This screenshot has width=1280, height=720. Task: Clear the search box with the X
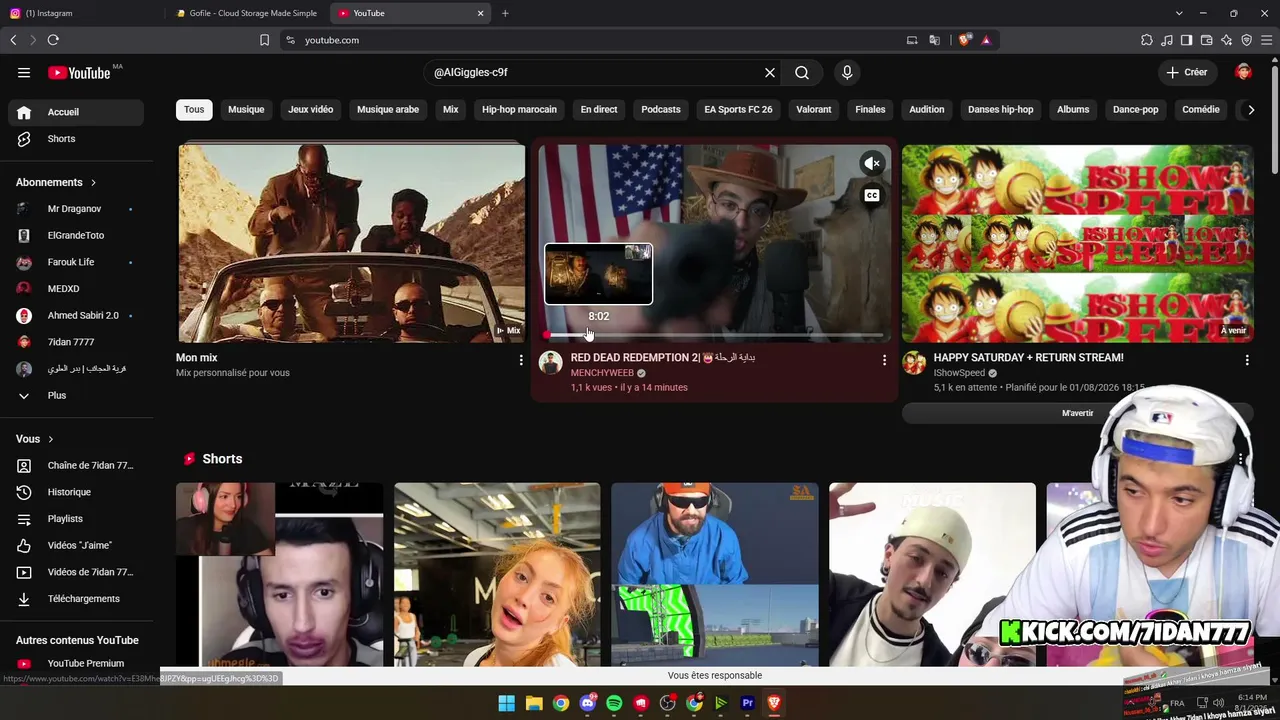tap(770, 72)
